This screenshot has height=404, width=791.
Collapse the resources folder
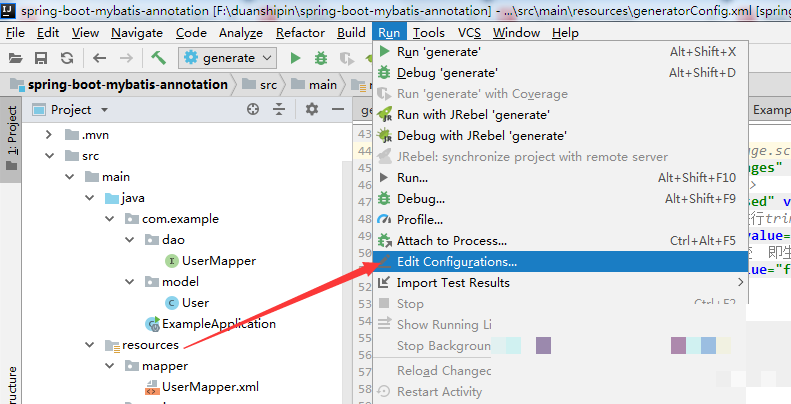click(x=89, y=345)
